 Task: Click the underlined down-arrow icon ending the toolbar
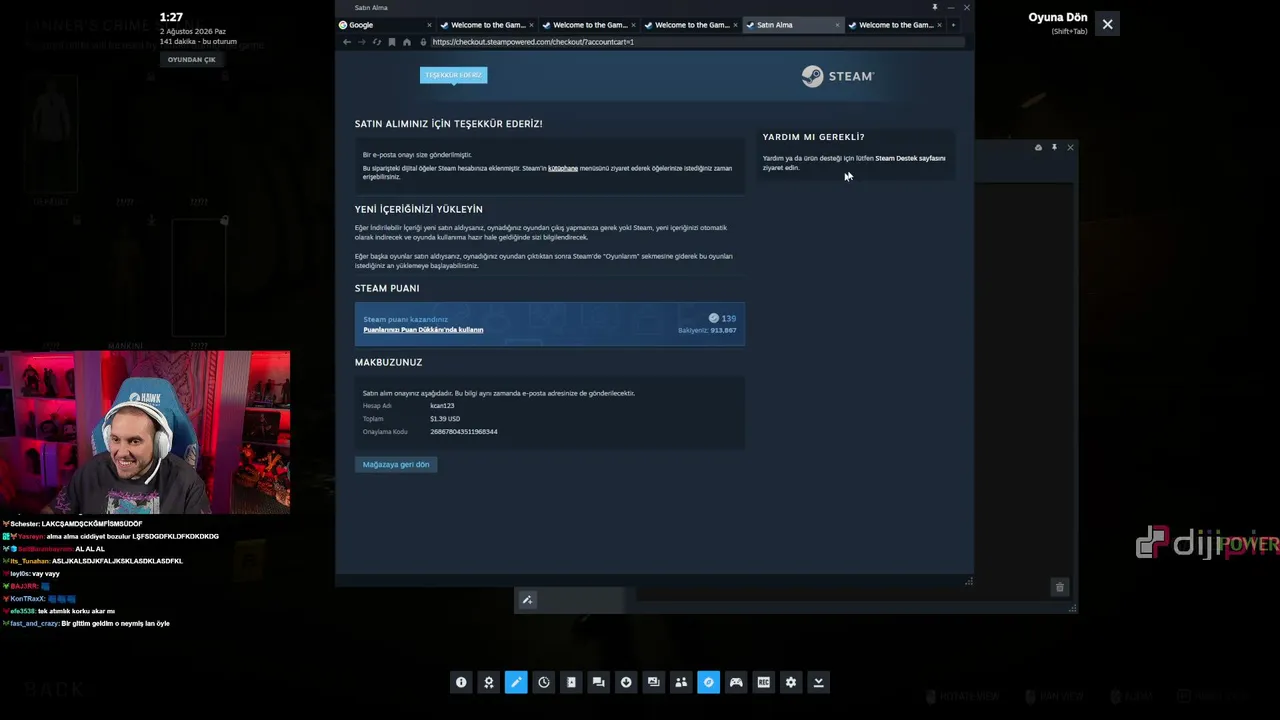[x=819, y=682]
